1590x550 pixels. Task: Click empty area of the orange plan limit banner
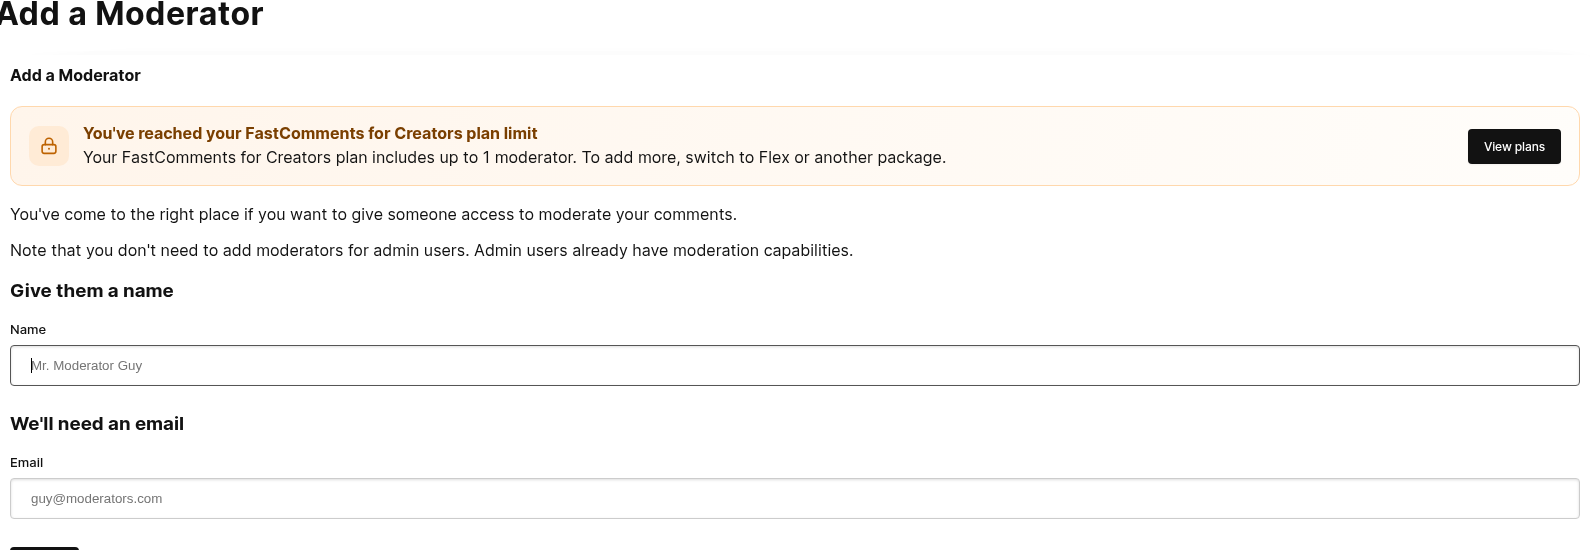coord(1200,146)
